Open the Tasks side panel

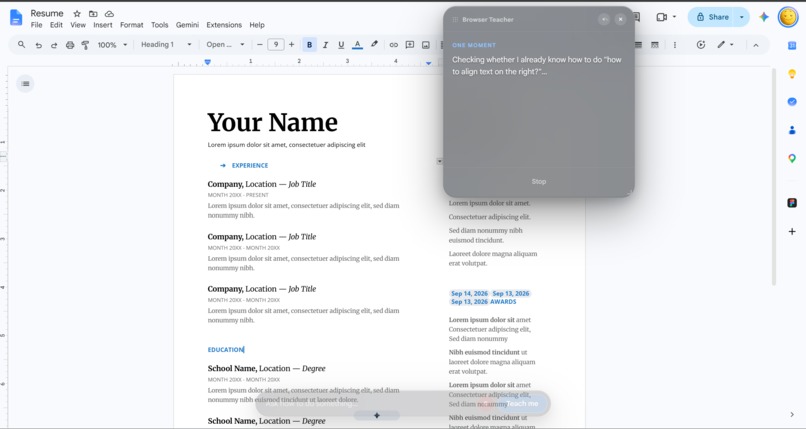(792, 102)
